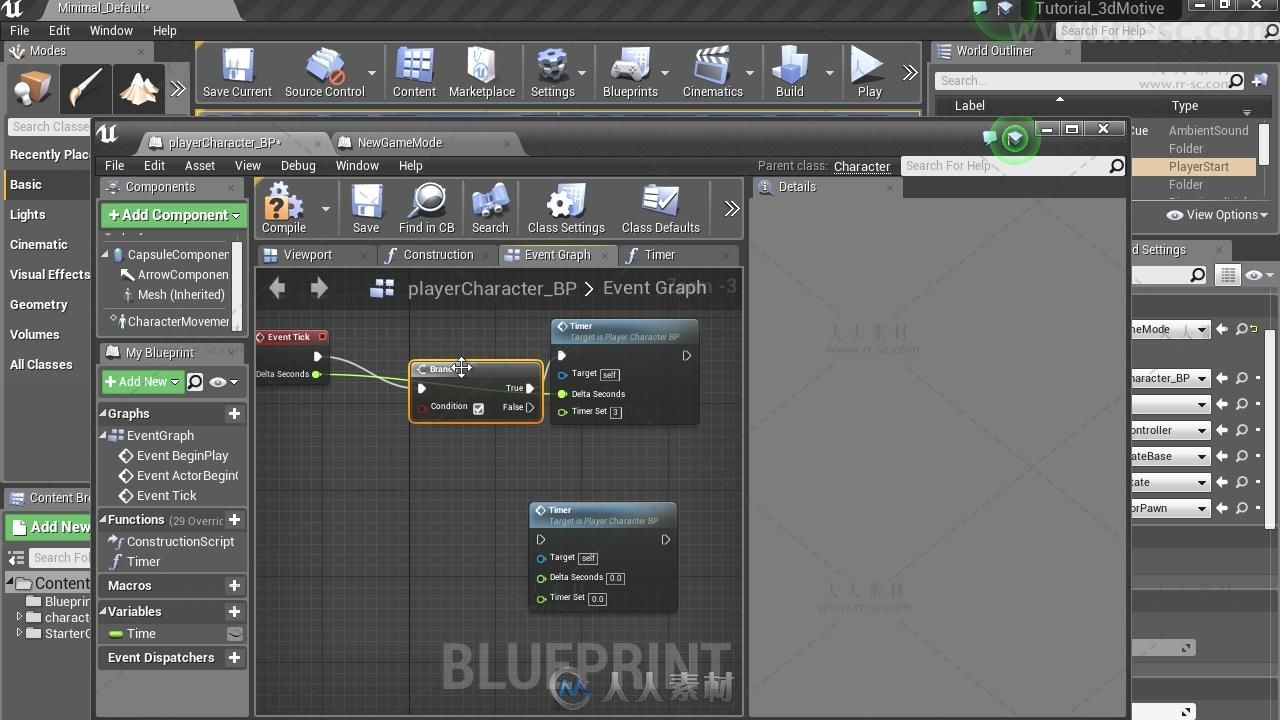Viewport: 1280px width, 720px height.
Task: Click the Timer Set value field showing 3
Action: [615, 412]
